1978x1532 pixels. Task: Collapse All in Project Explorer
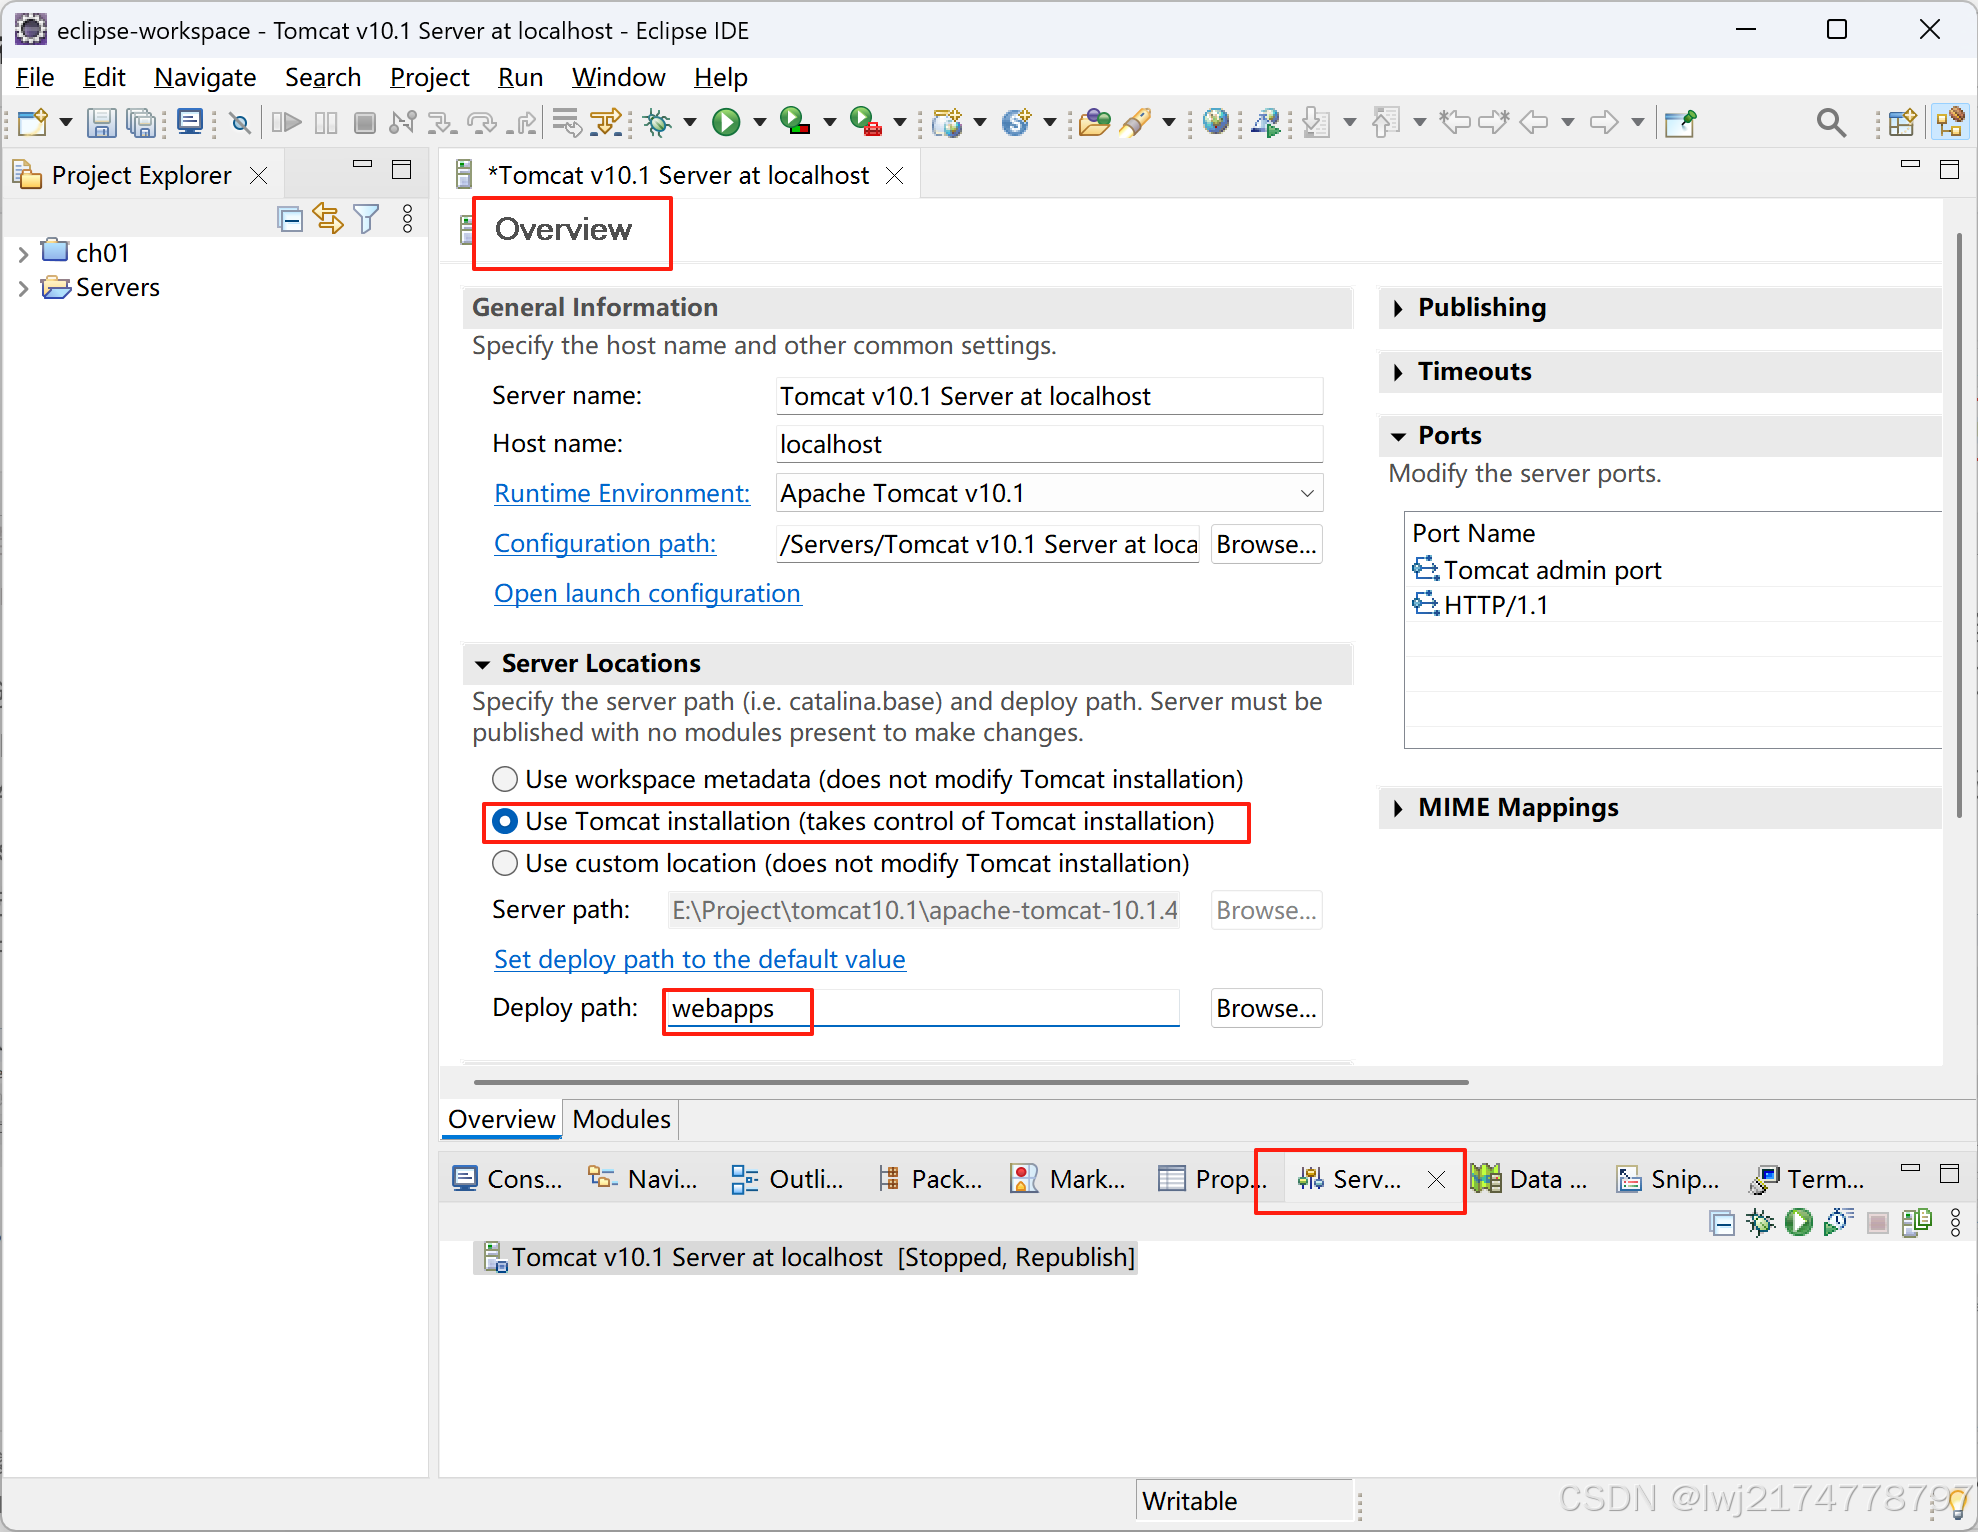click(x=290, y=219)
